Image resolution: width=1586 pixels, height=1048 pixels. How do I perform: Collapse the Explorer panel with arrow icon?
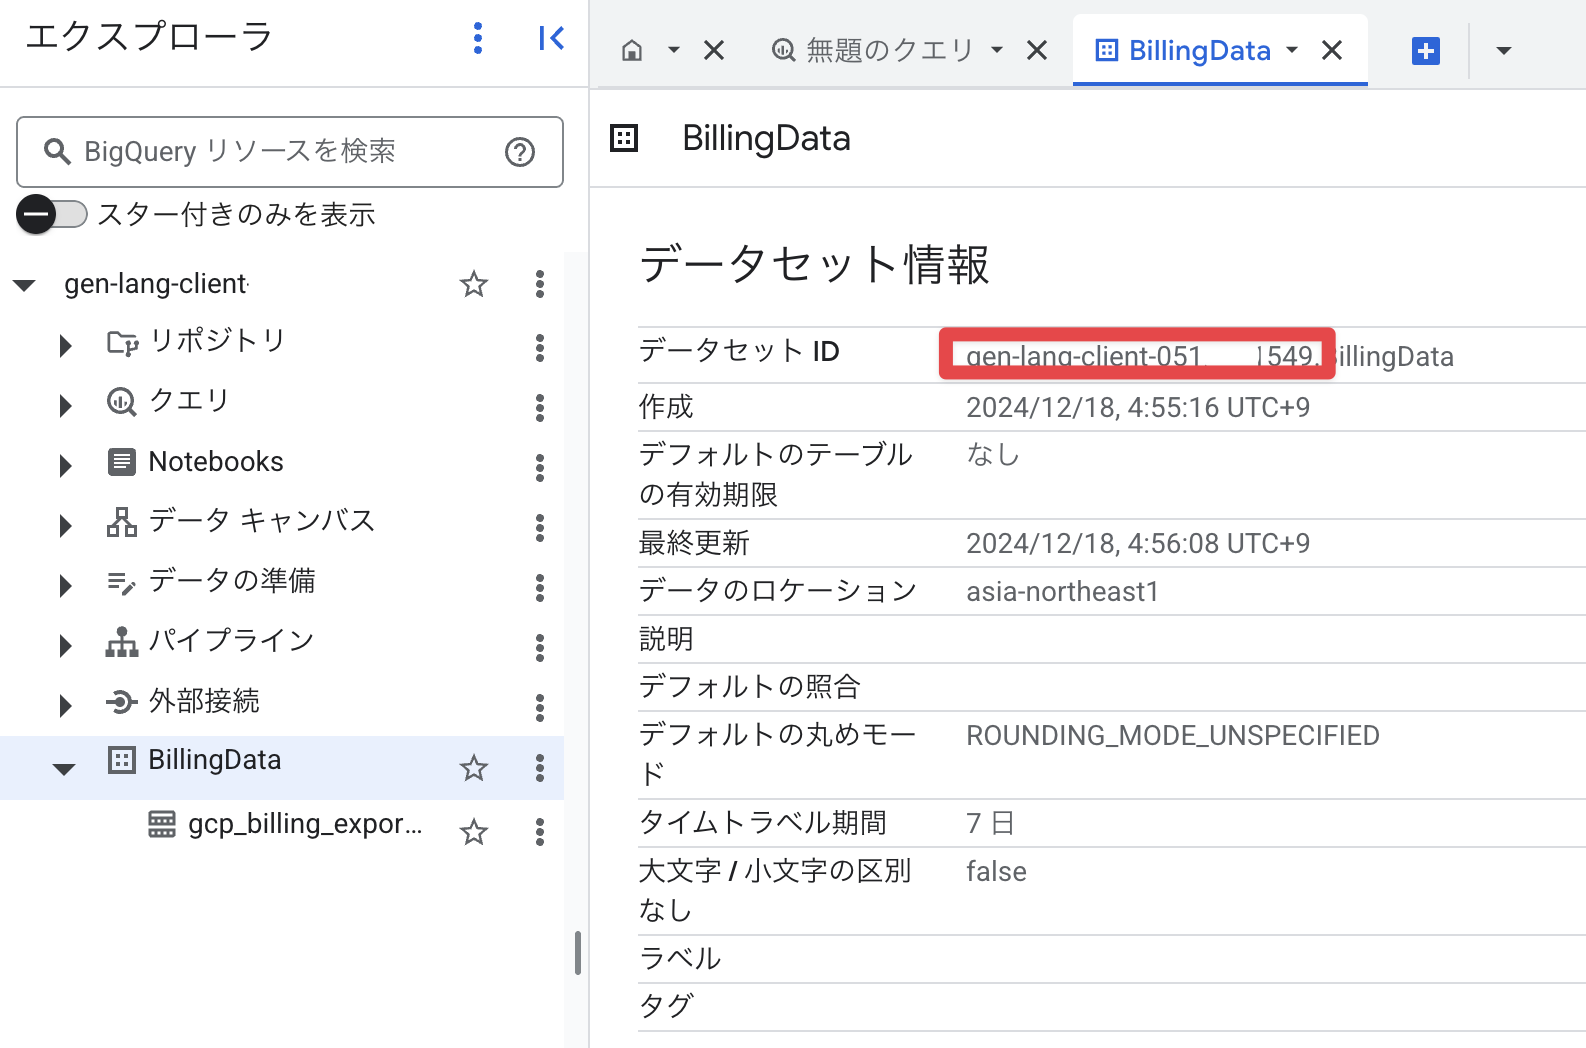click(551, 39)
